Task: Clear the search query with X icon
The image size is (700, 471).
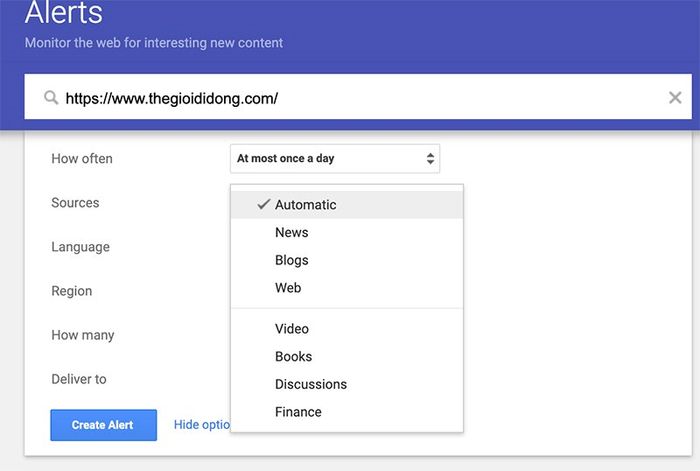Action: pos(675,98)
